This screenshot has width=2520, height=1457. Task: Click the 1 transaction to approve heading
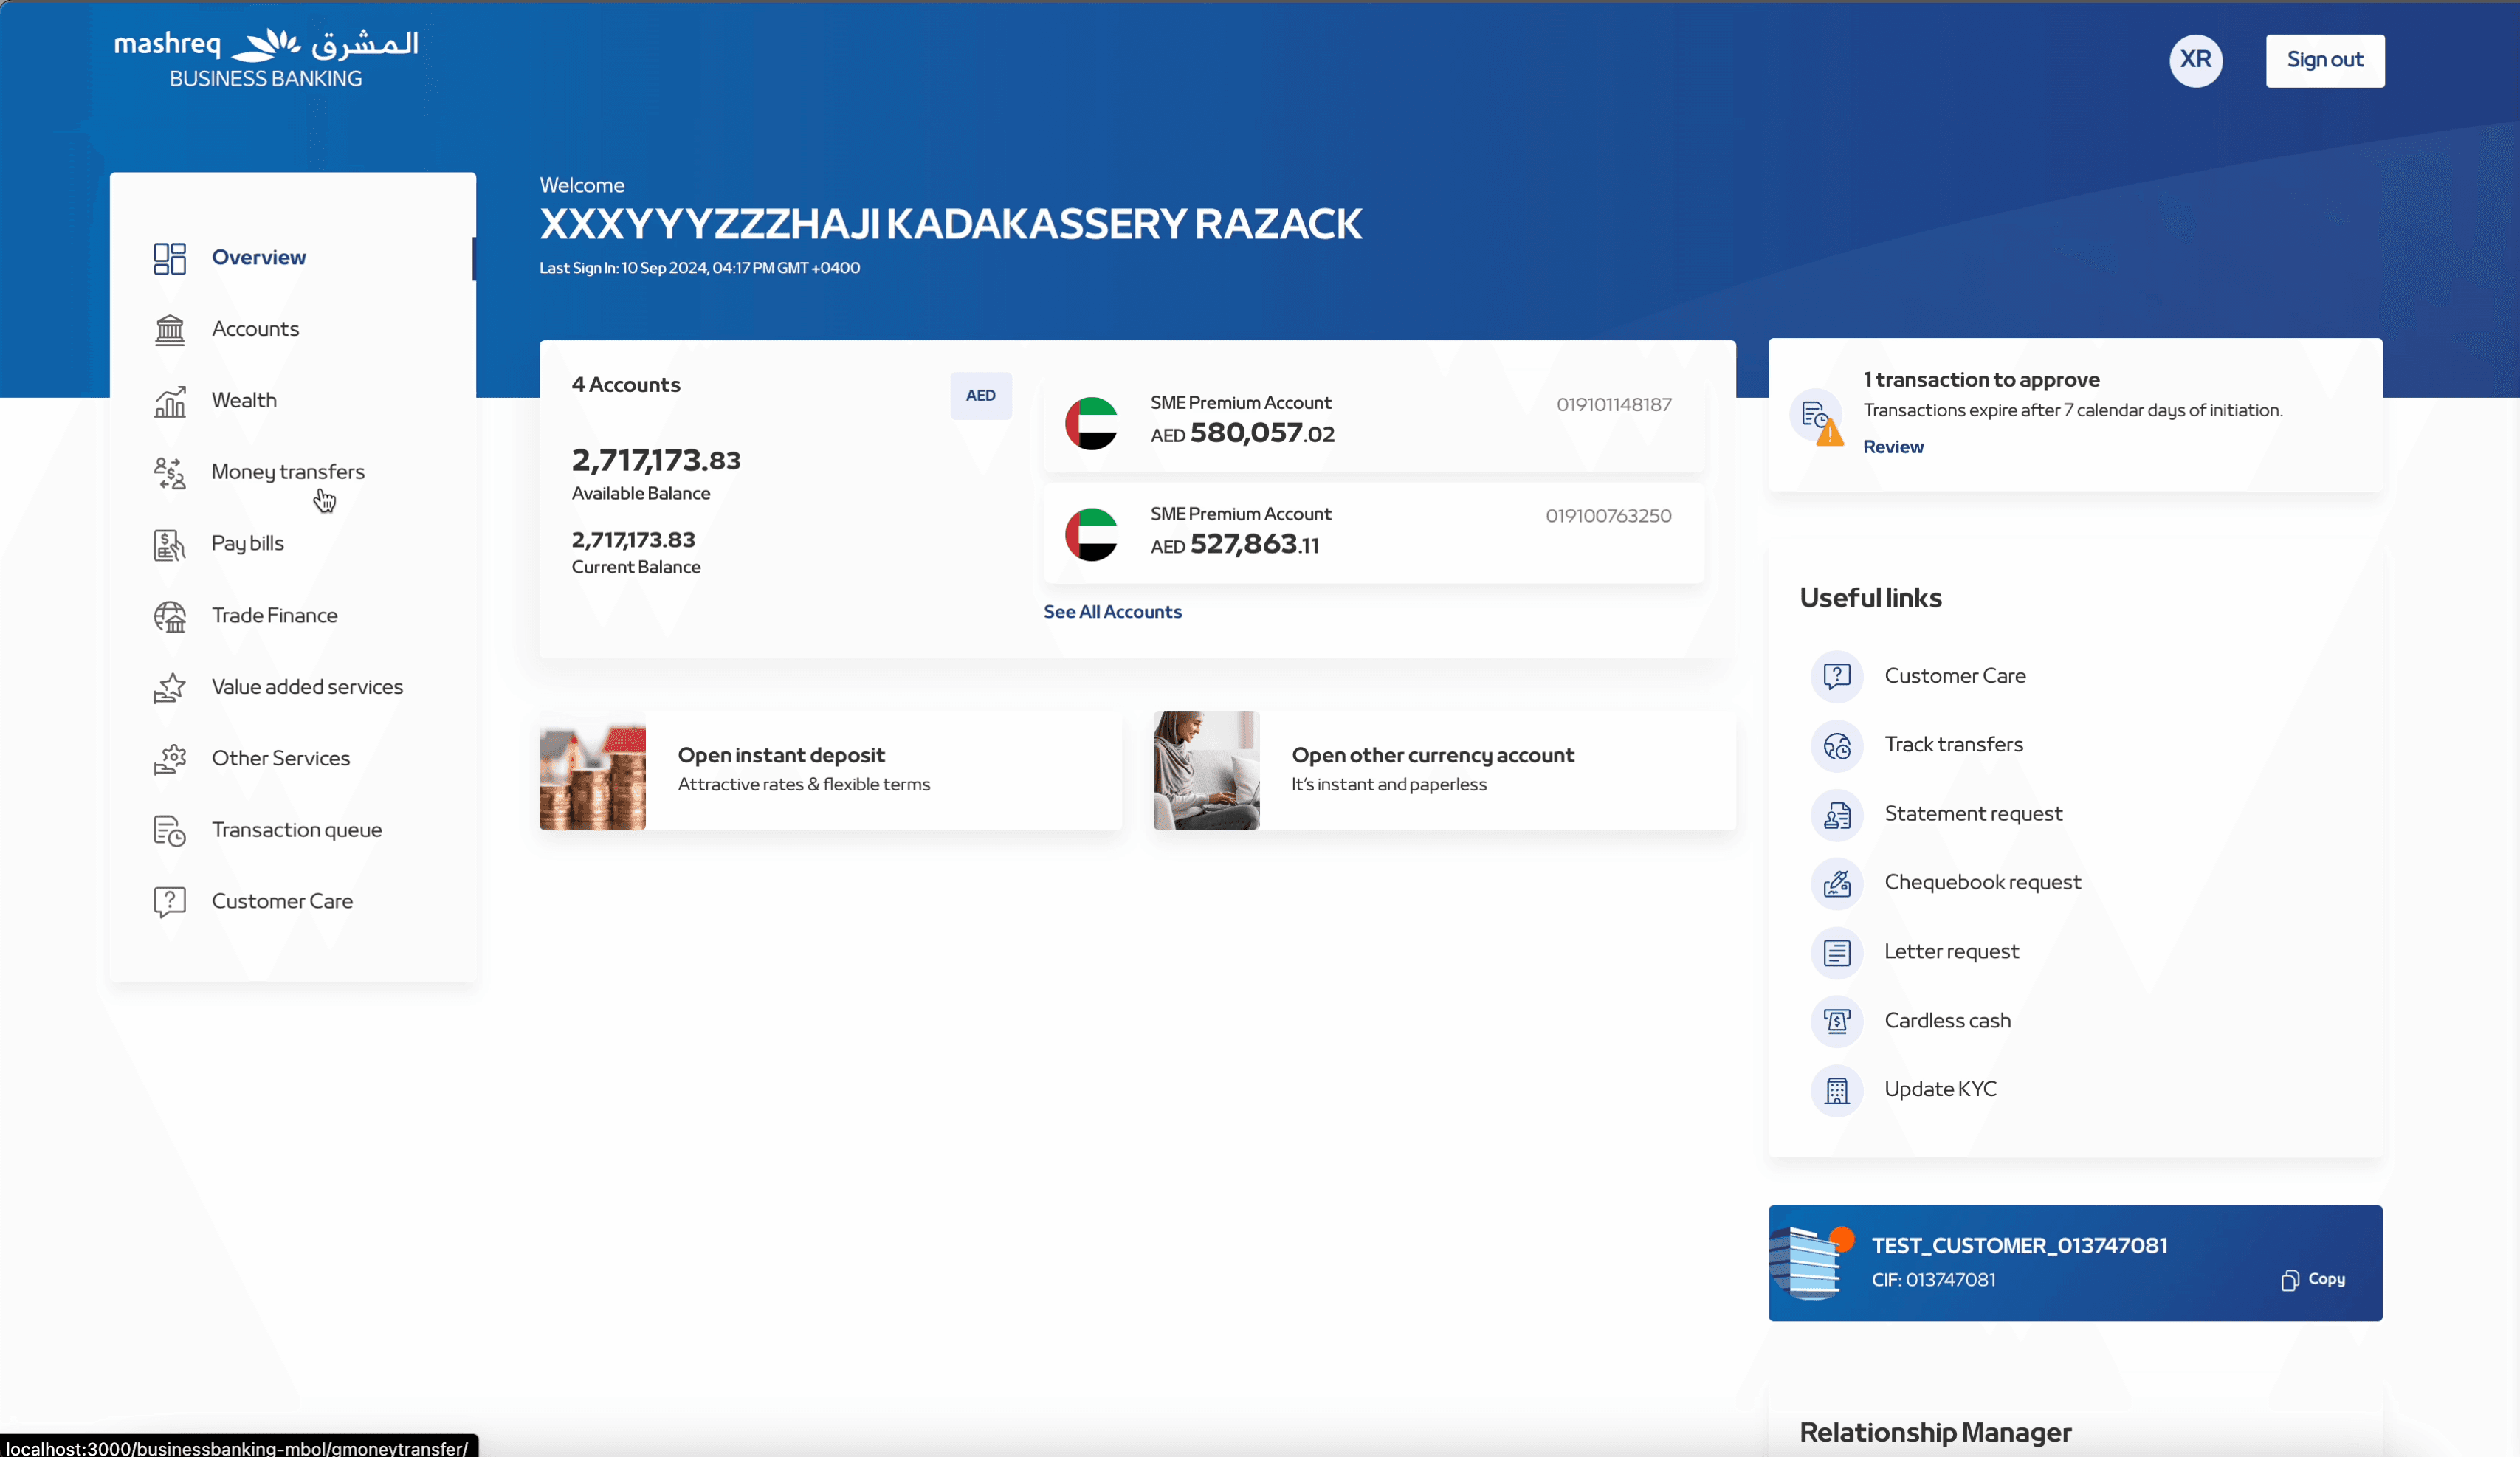pos(1981,380)
